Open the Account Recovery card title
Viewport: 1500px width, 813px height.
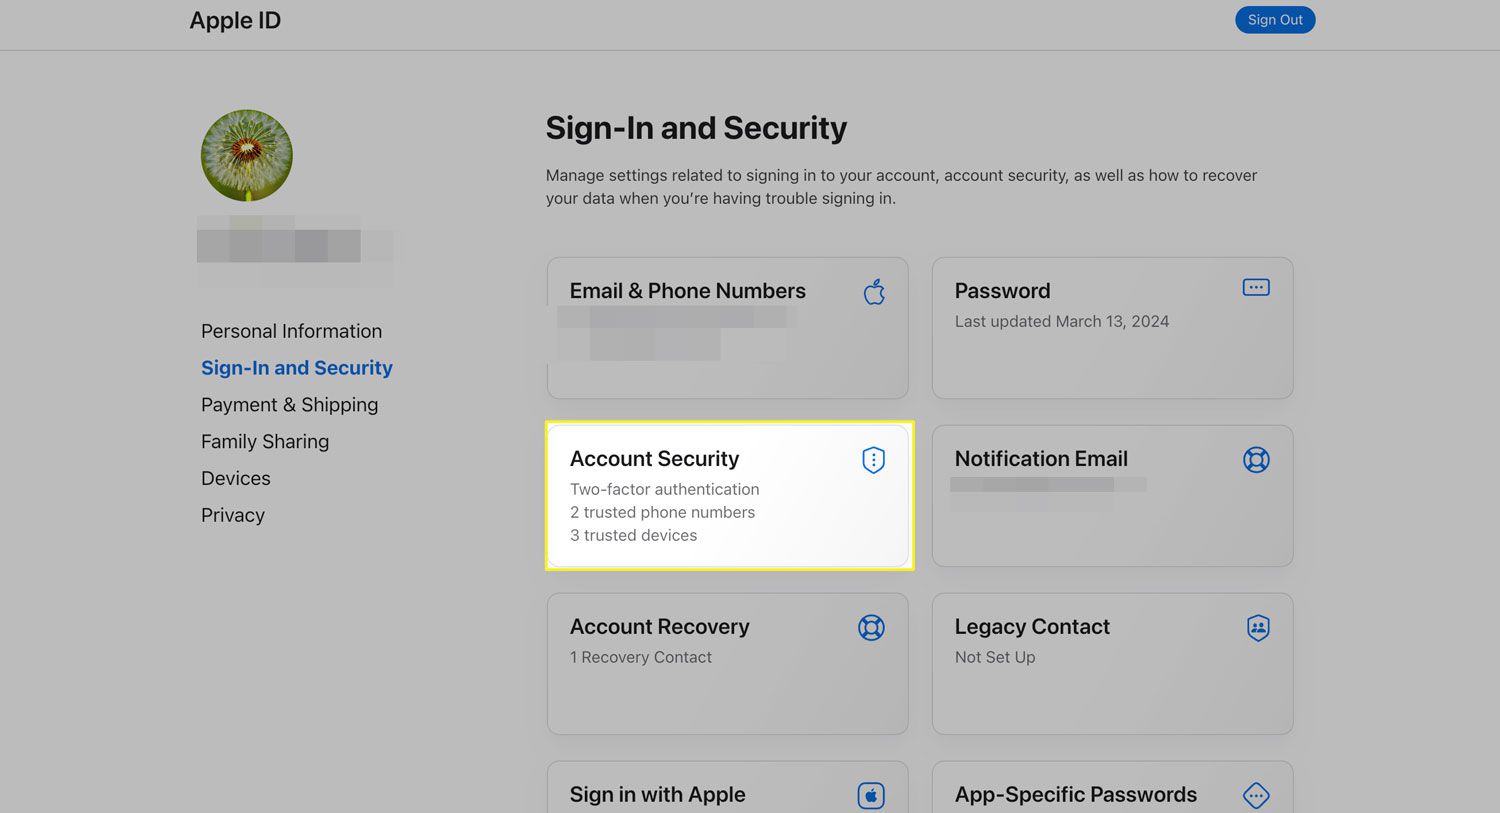659,627
